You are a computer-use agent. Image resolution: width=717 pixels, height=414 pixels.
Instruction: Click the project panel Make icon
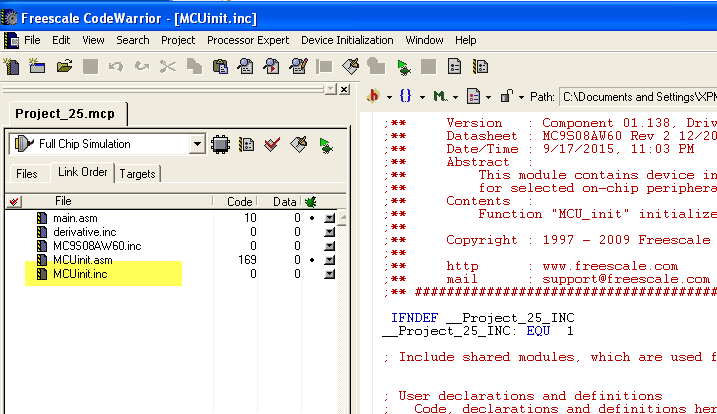(299, 145)
